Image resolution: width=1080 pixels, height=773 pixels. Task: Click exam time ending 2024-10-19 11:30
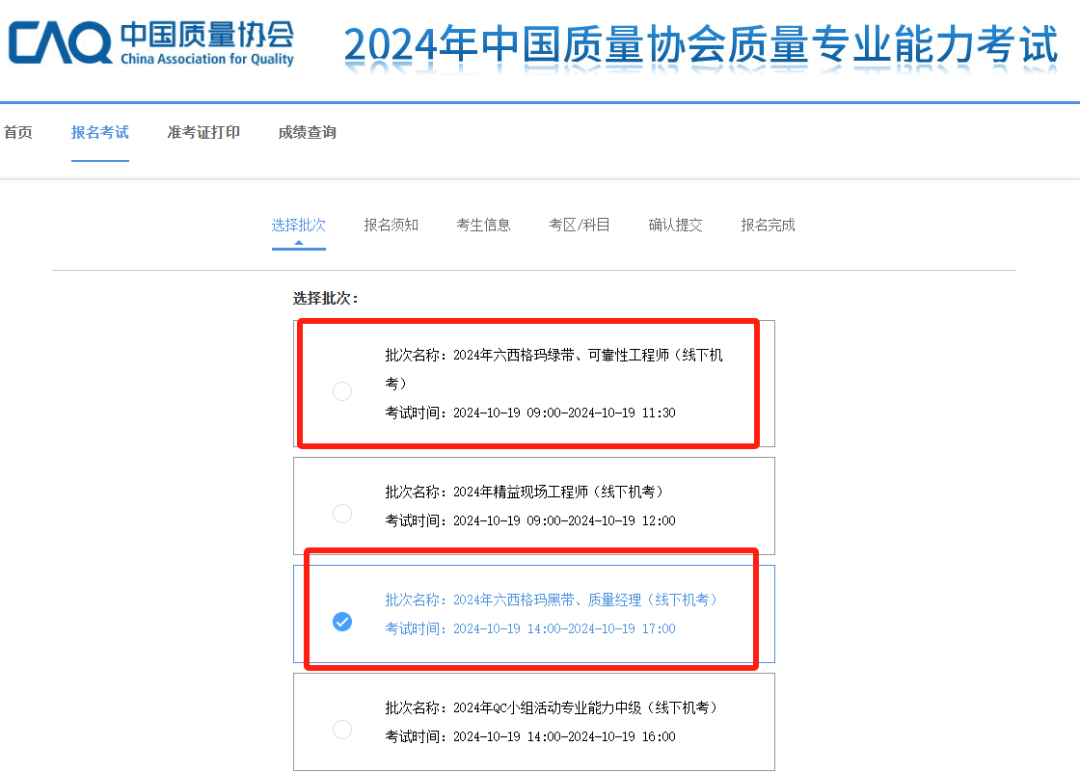[x=530, y=413]
